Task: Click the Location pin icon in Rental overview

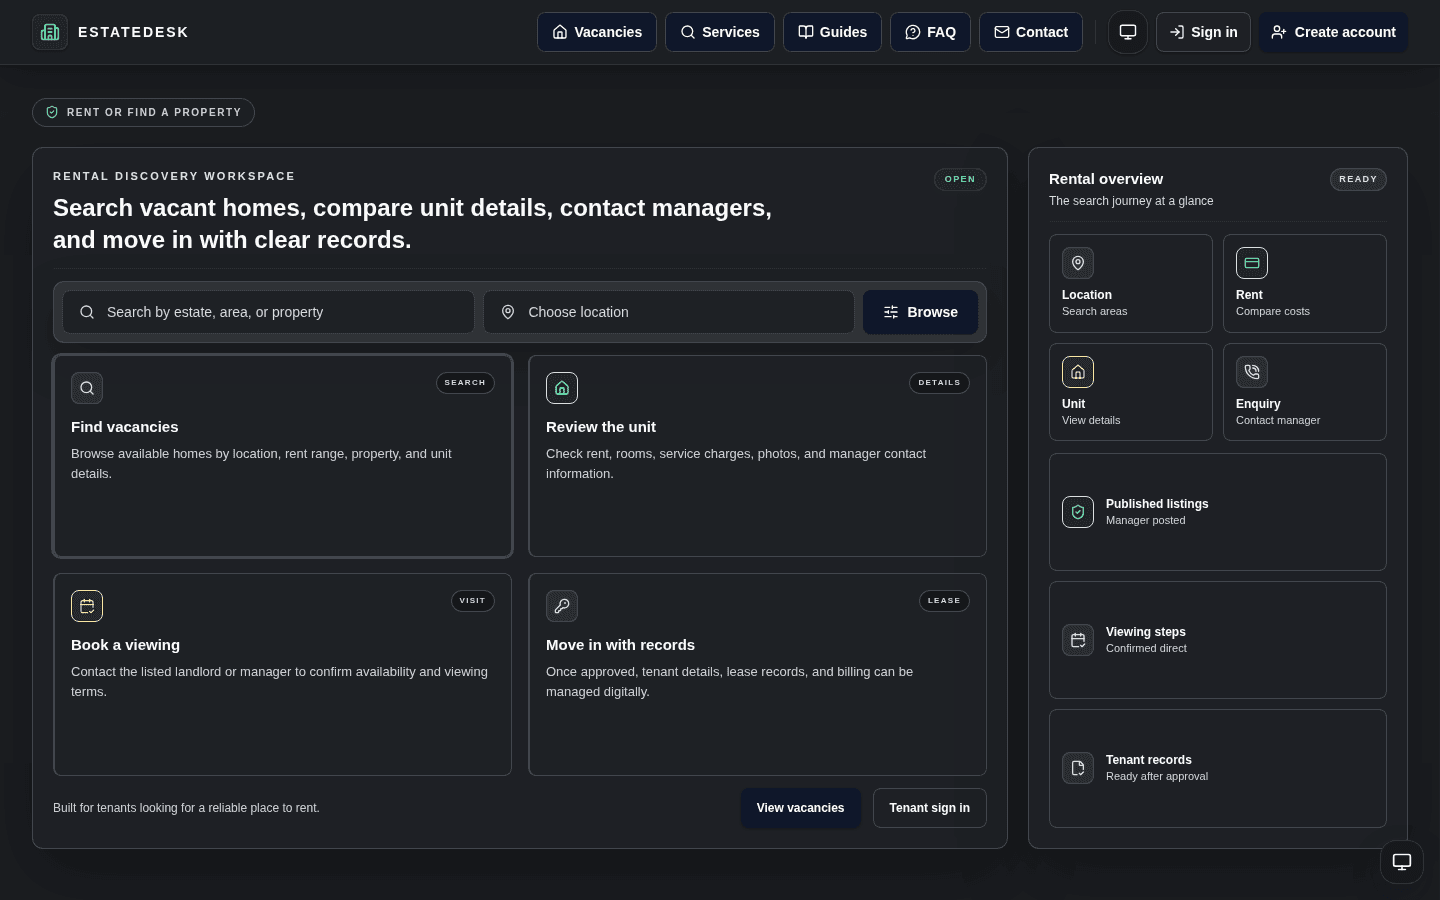Action: (x=1078, y=263)
